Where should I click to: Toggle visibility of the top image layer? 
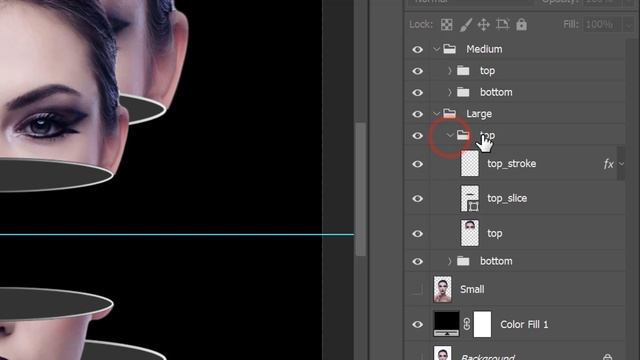(x=417, y=234)
